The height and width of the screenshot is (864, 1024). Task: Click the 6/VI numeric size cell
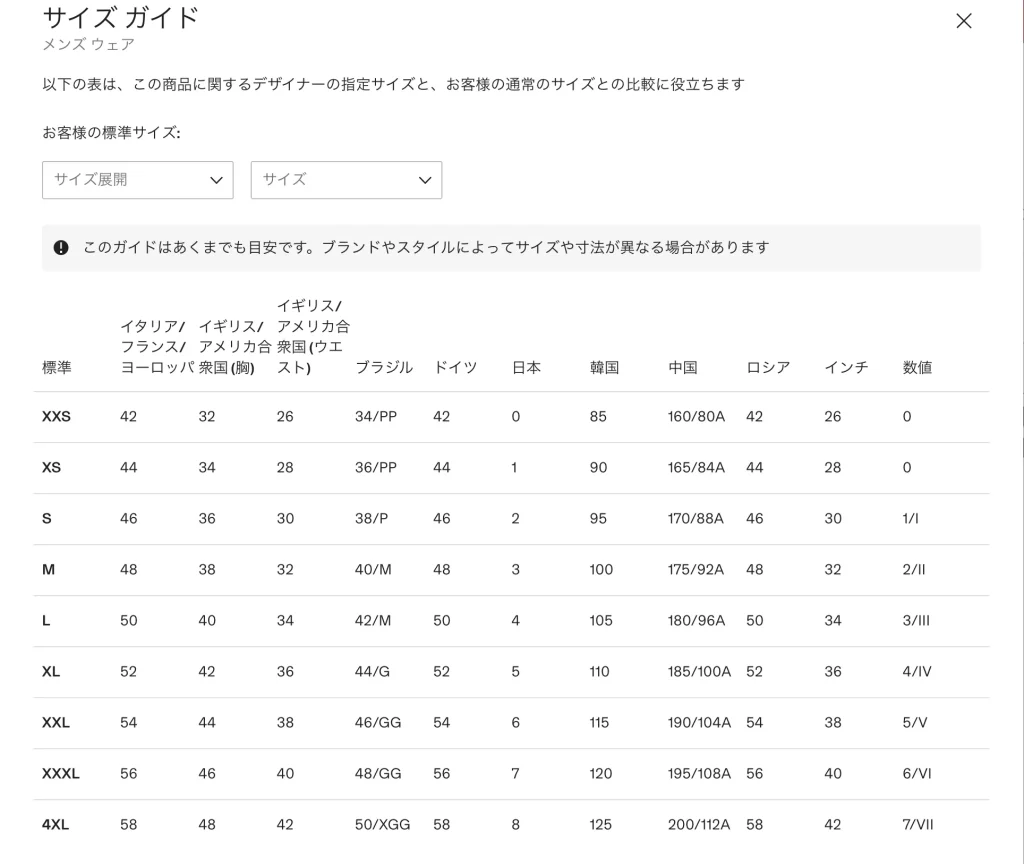click(917, 773)
